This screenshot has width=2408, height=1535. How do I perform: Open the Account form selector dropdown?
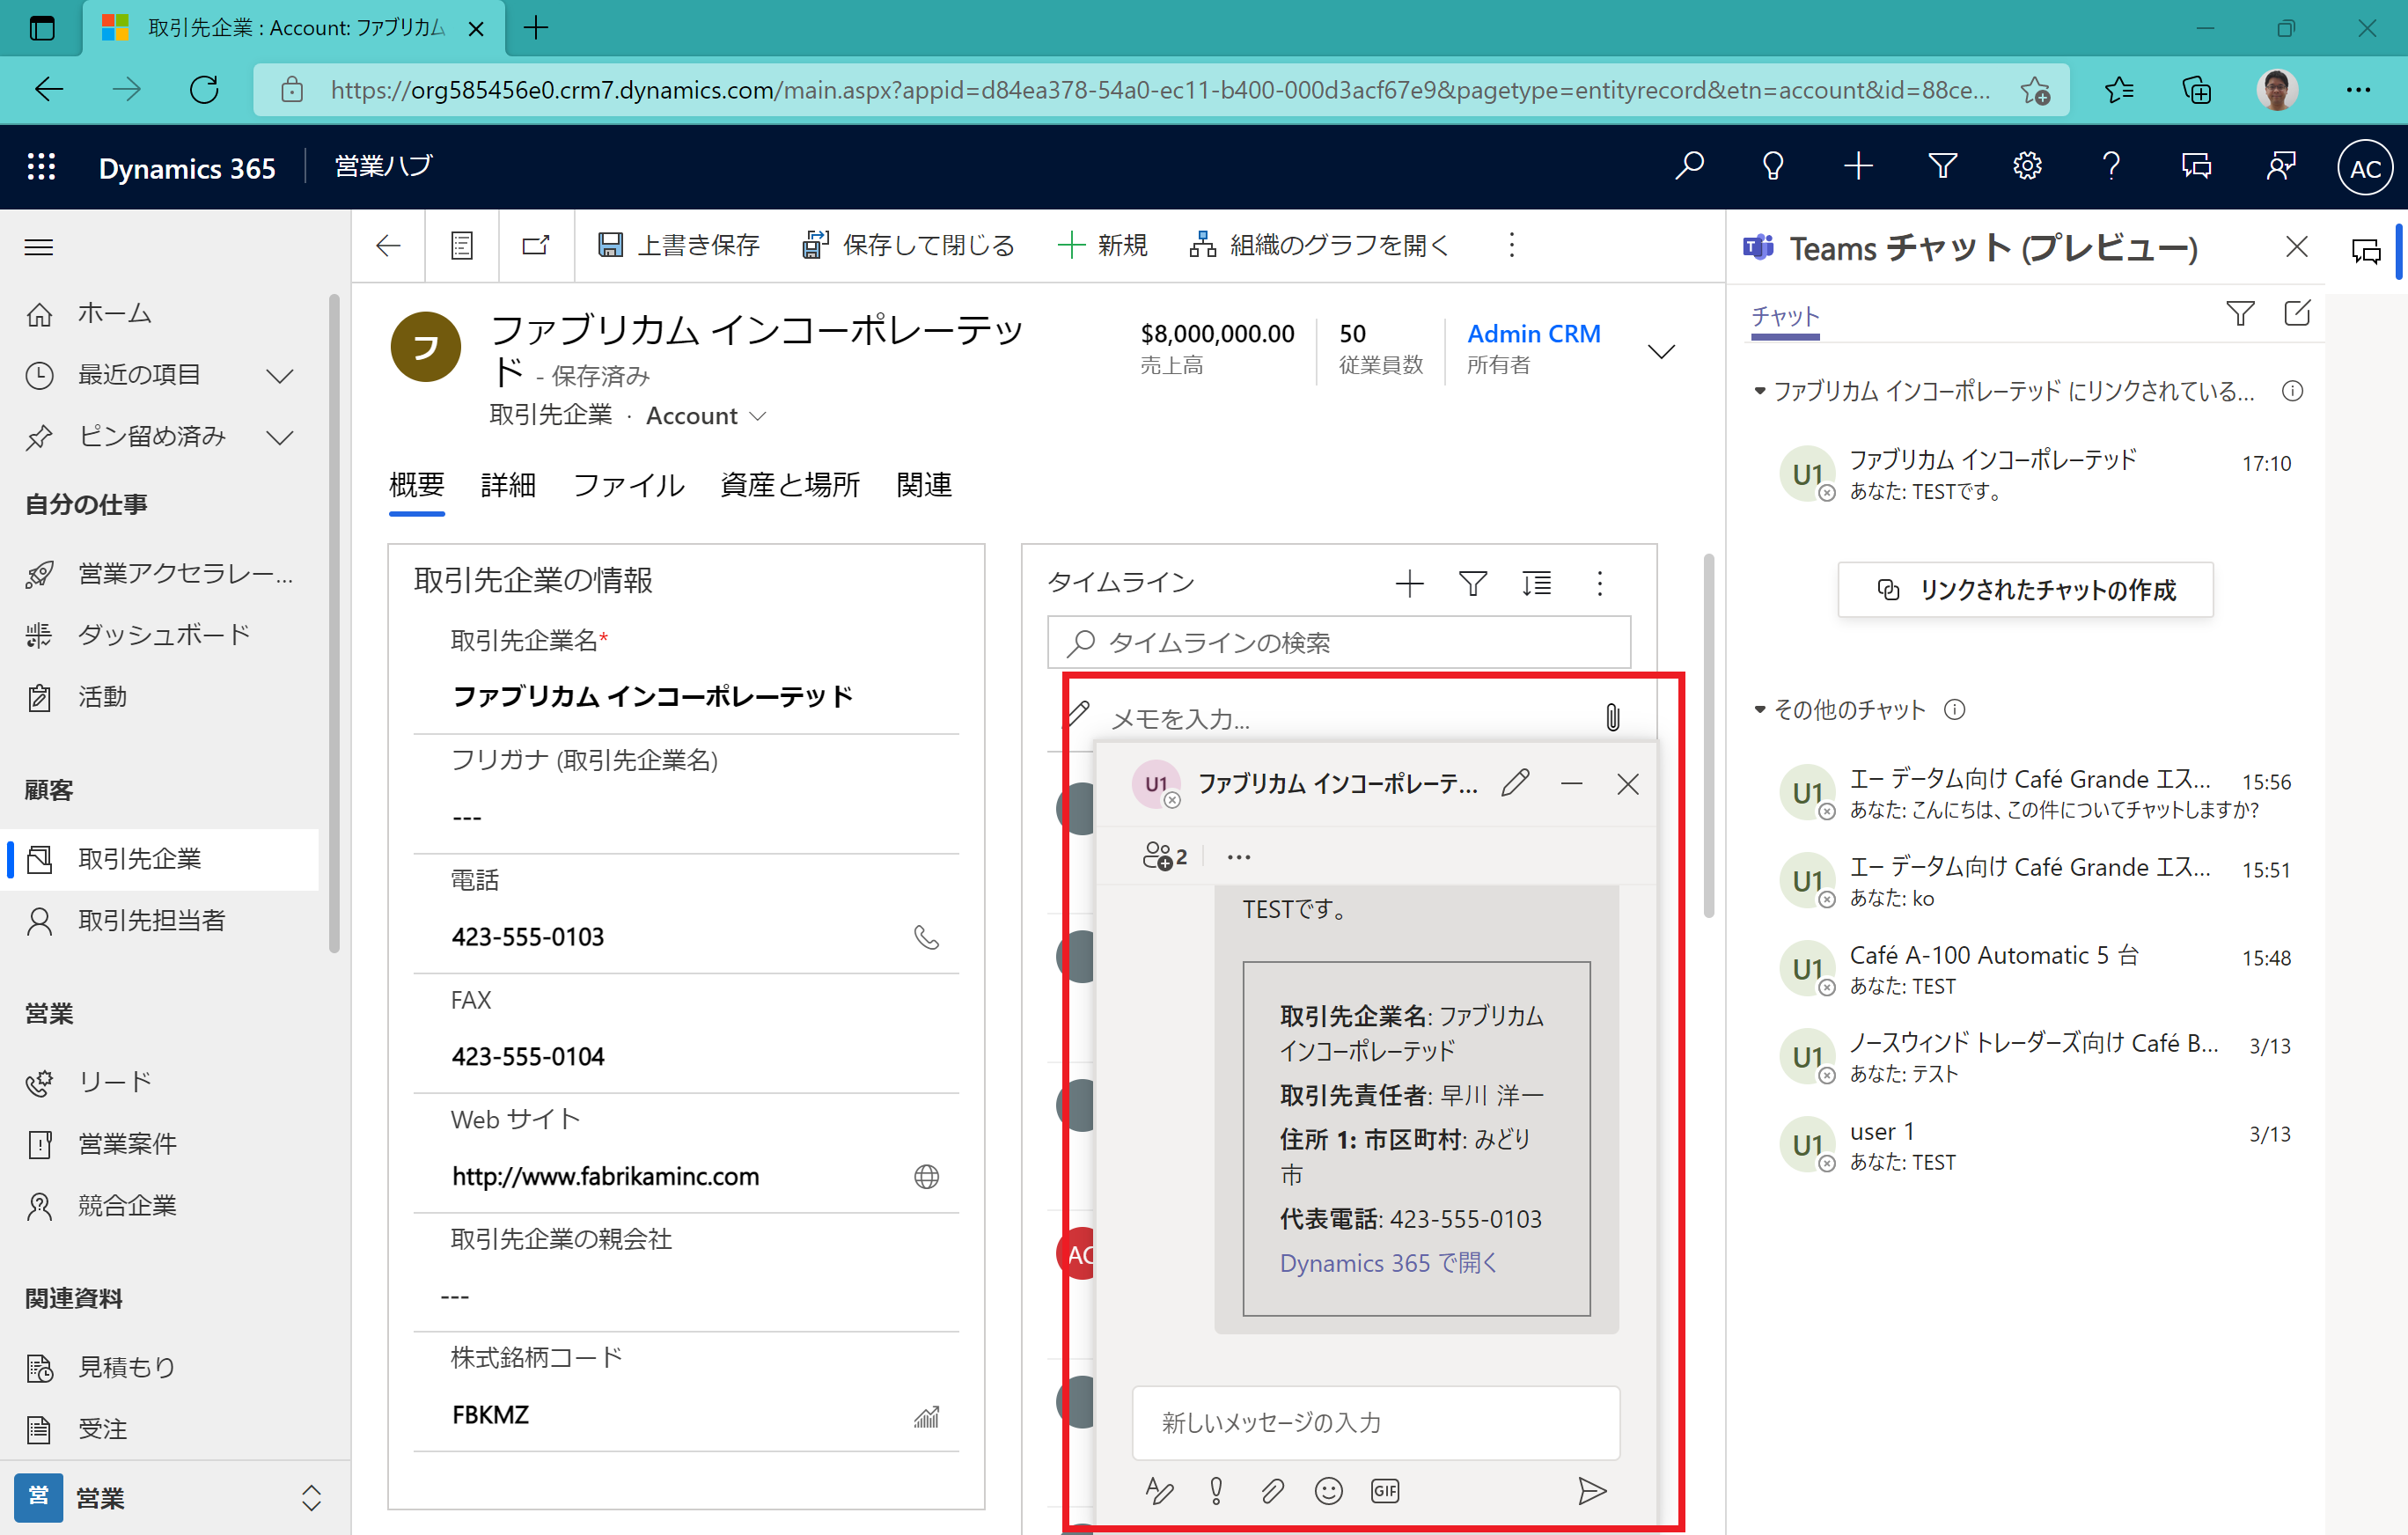[x=757, y=416]
